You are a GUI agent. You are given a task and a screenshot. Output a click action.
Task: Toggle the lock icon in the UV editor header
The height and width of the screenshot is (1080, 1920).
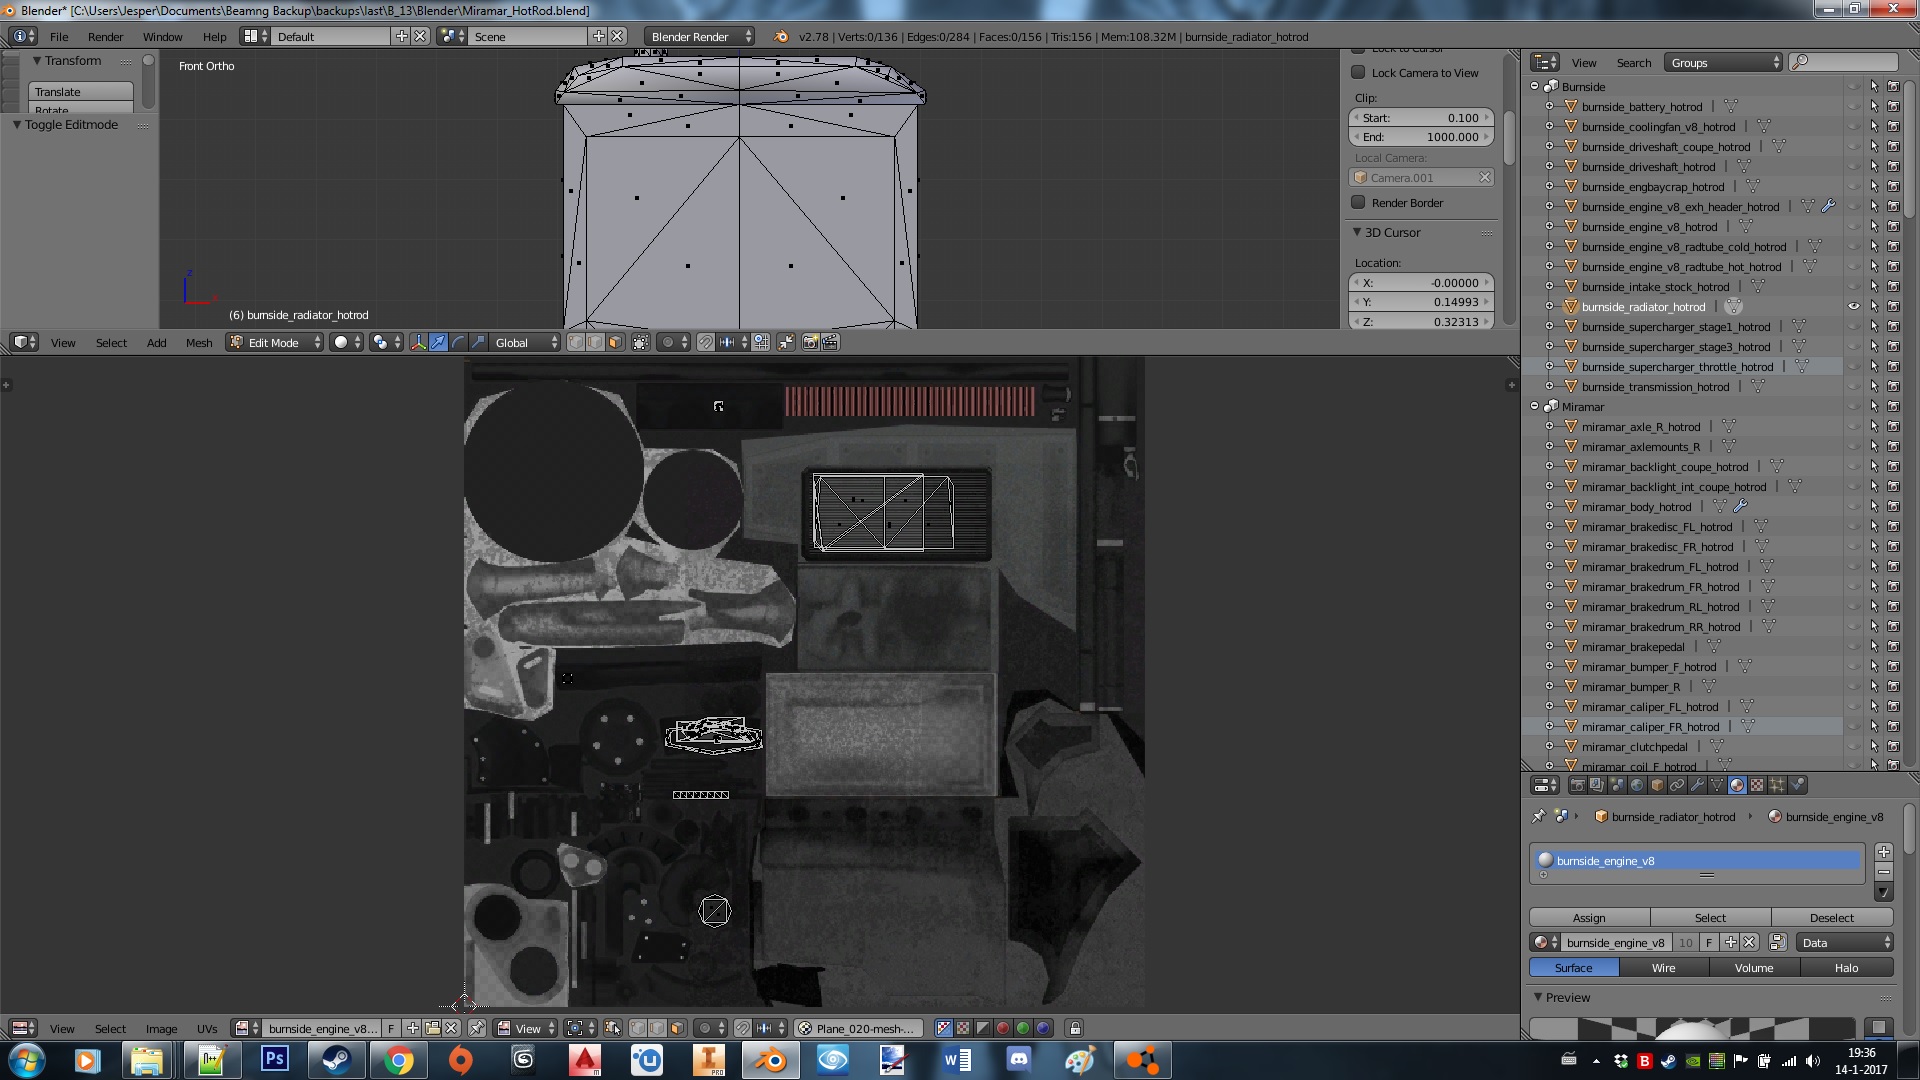coord(1075,1028)
